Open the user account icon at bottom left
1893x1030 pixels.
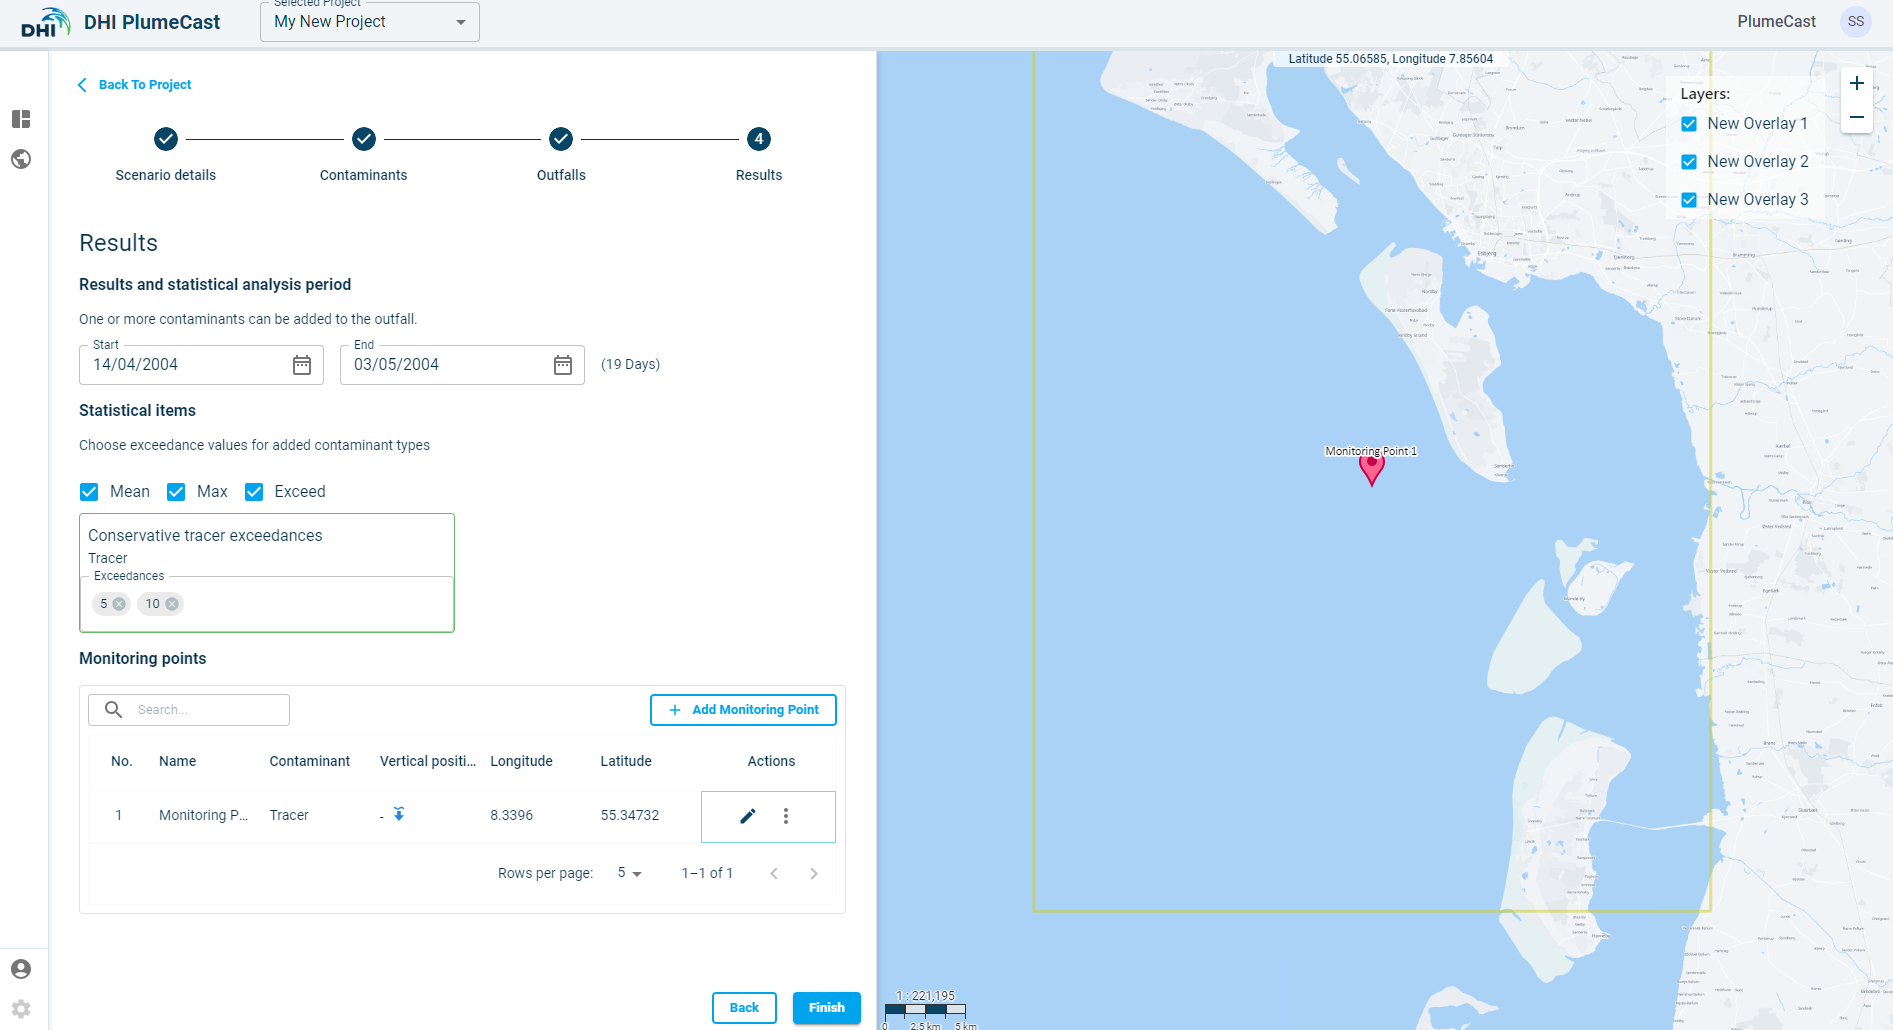point(21,969)
